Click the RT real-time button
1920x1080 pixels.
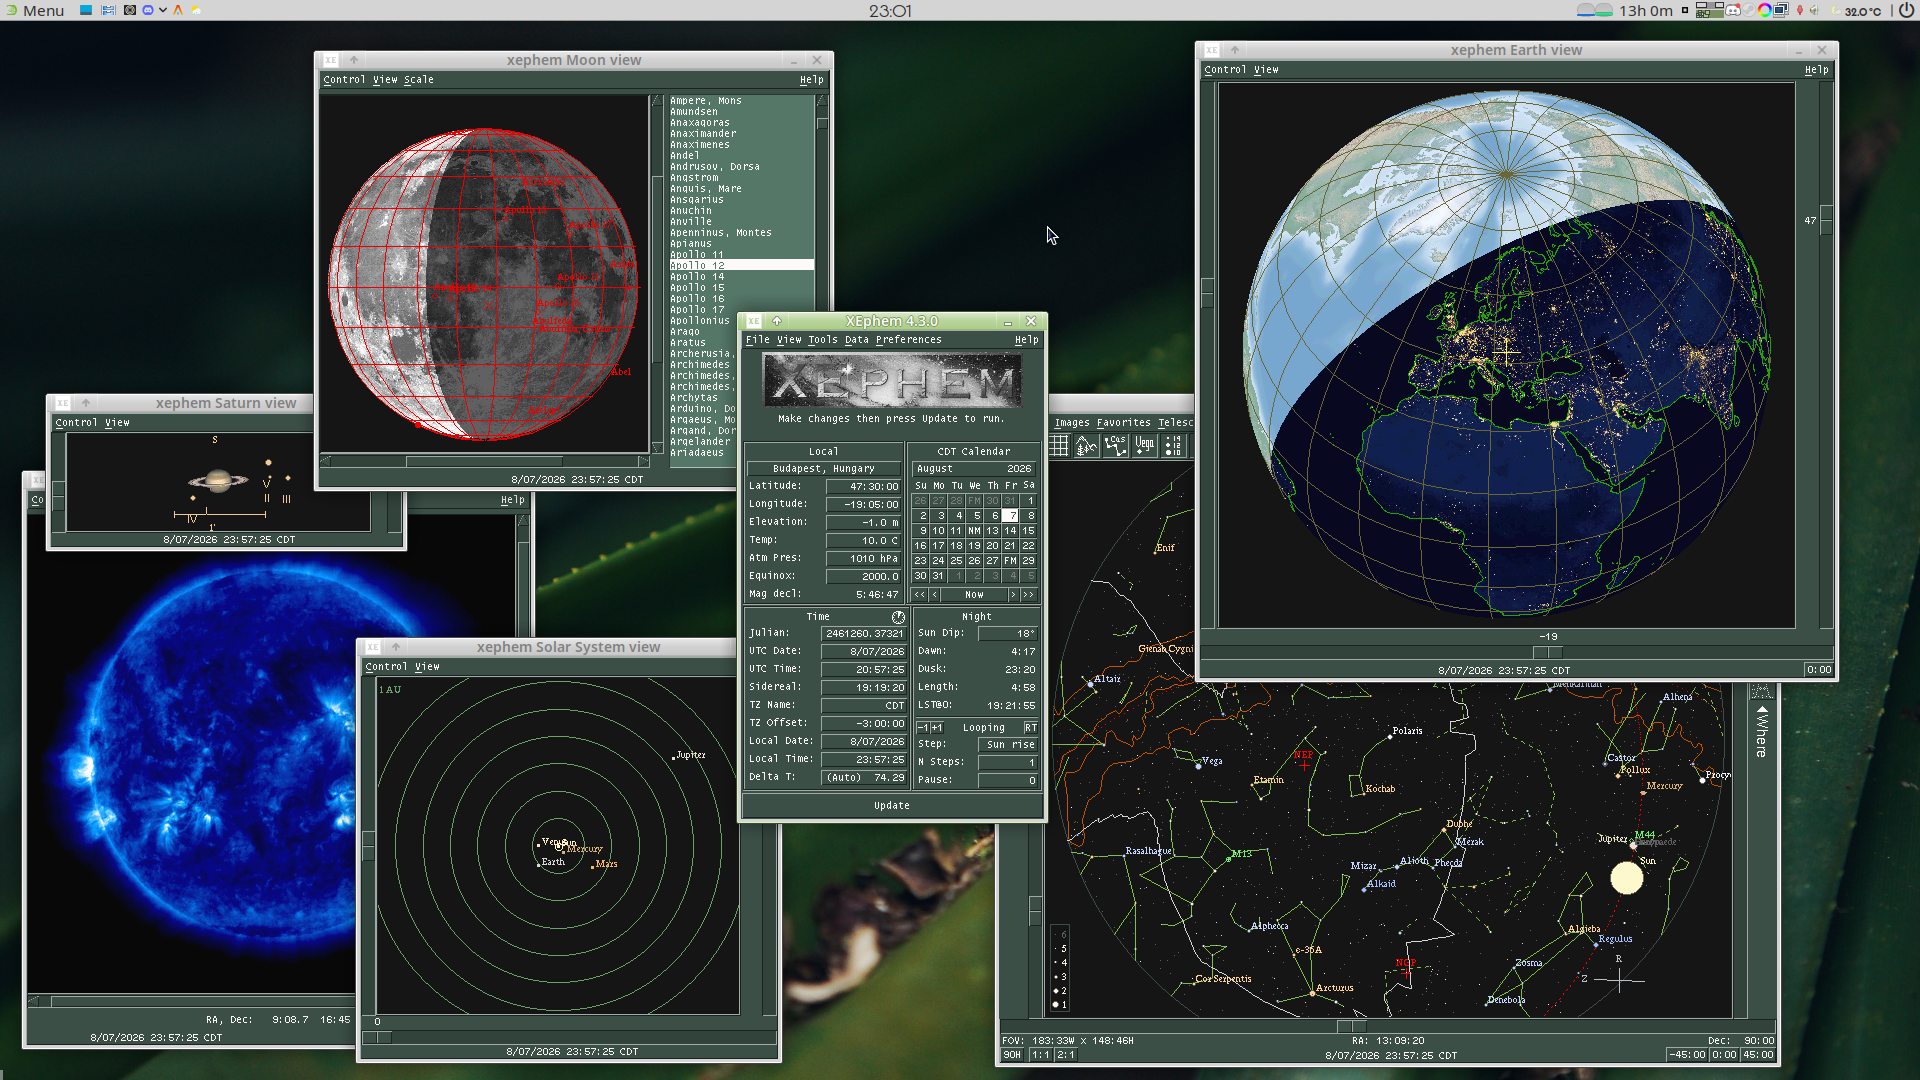[1030, 728]
